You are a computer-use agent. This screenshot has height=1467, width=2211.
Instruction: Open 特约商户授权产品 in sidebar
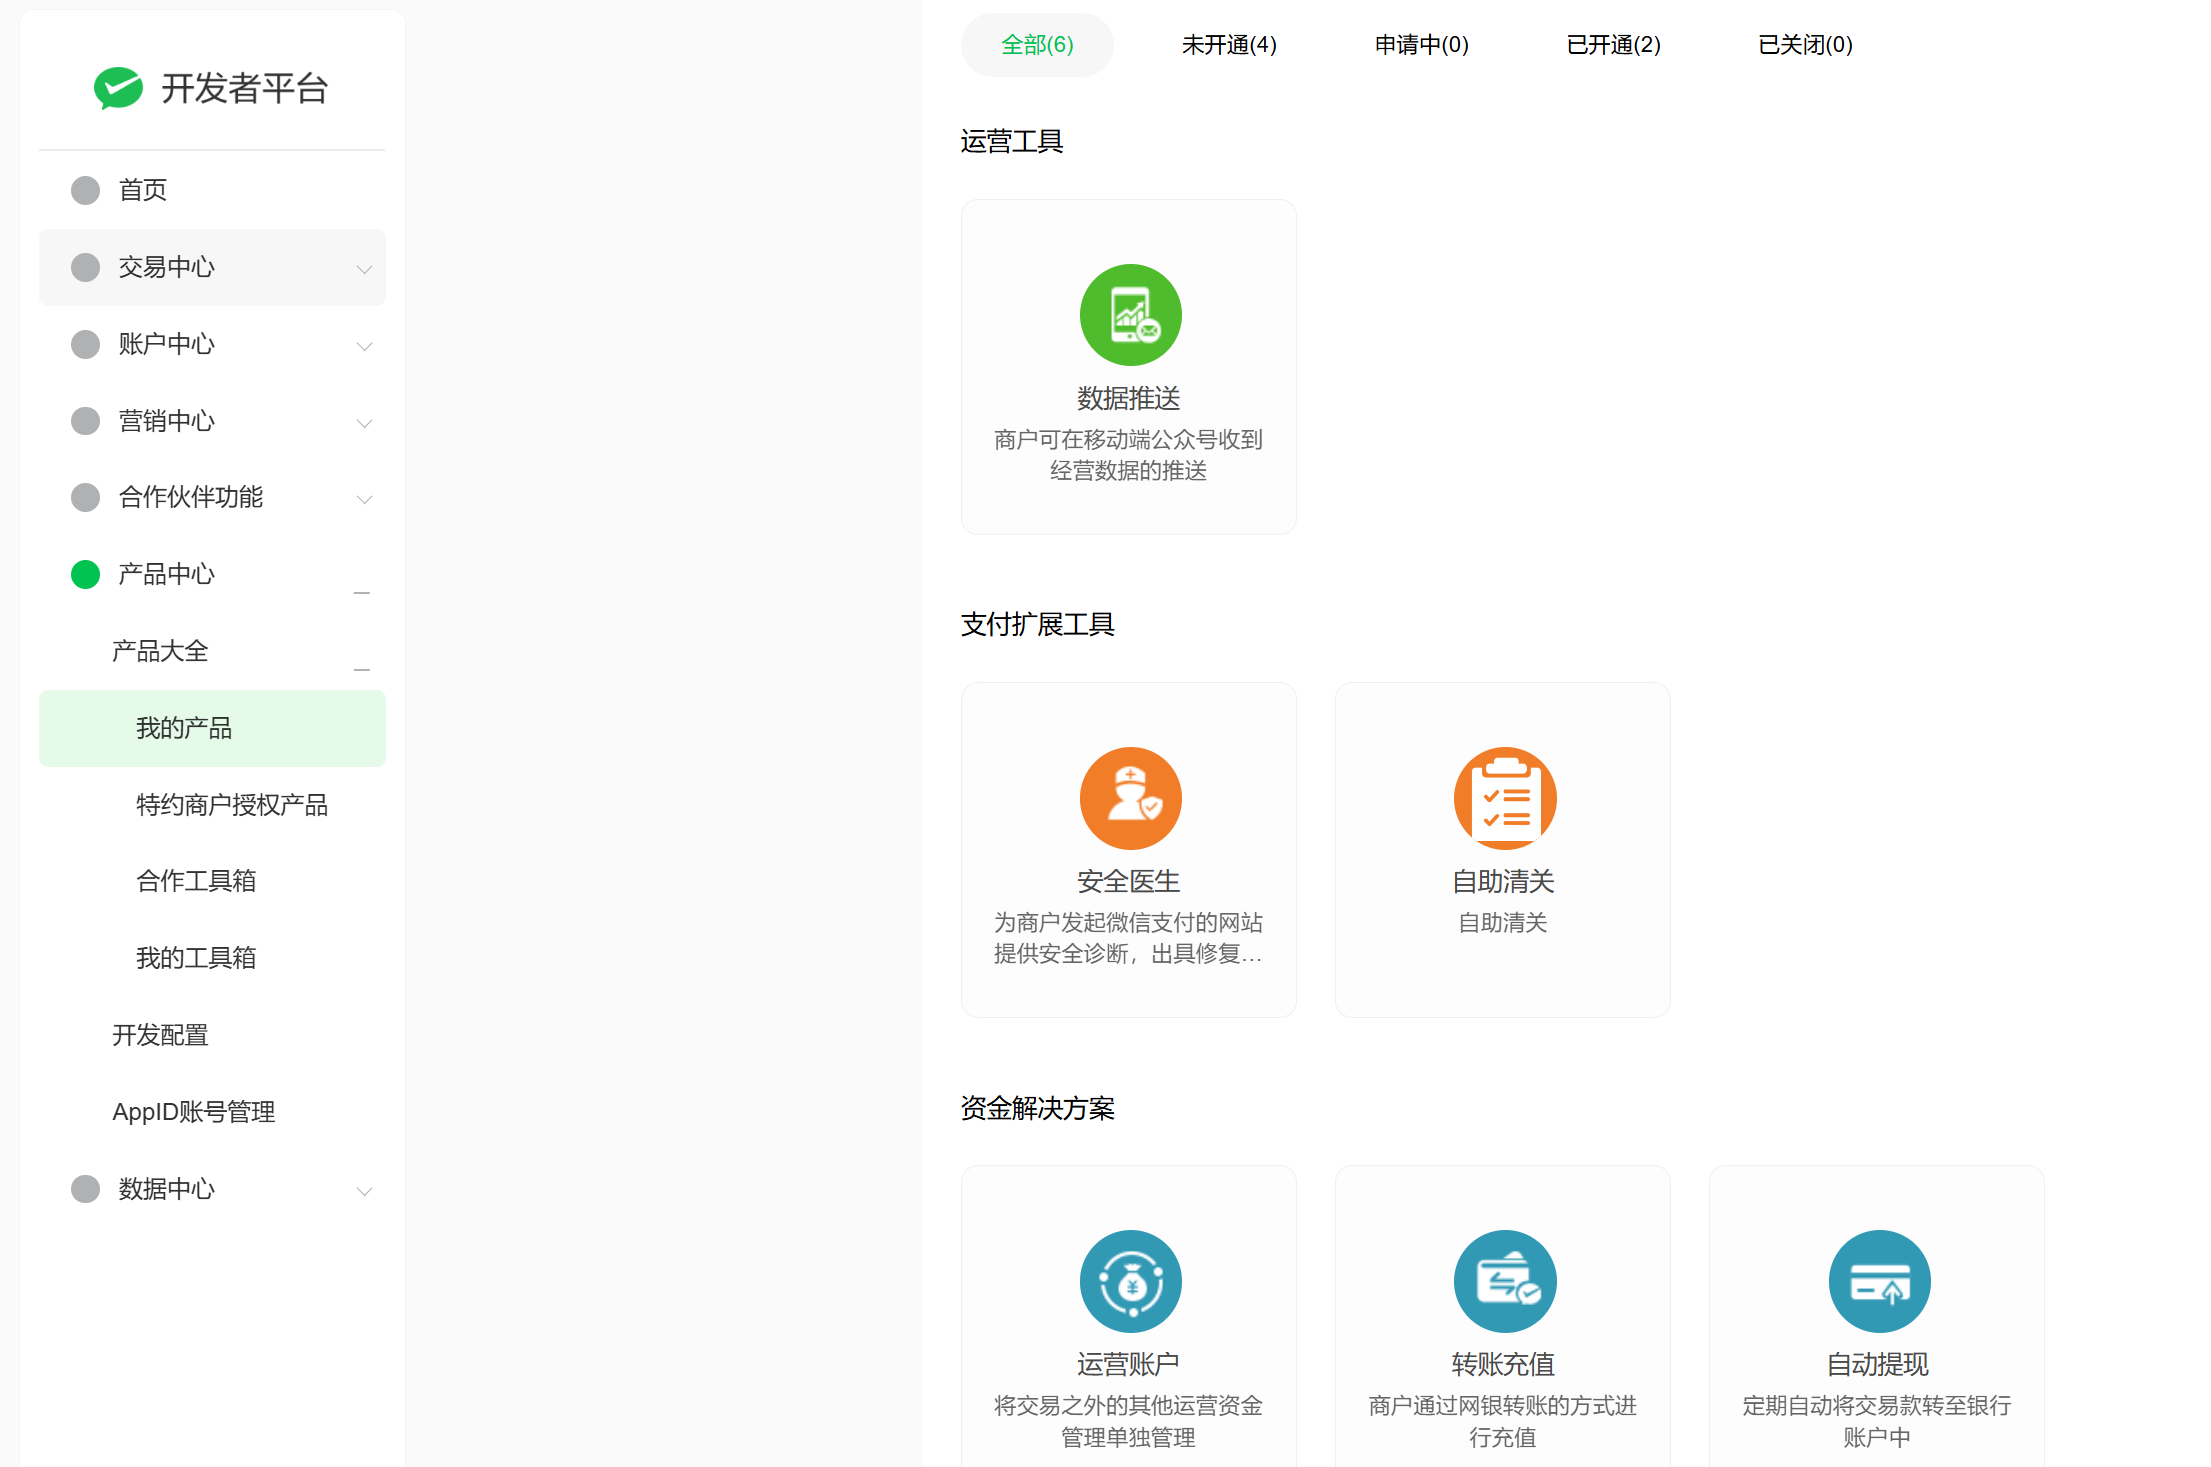tap(232, 805)
